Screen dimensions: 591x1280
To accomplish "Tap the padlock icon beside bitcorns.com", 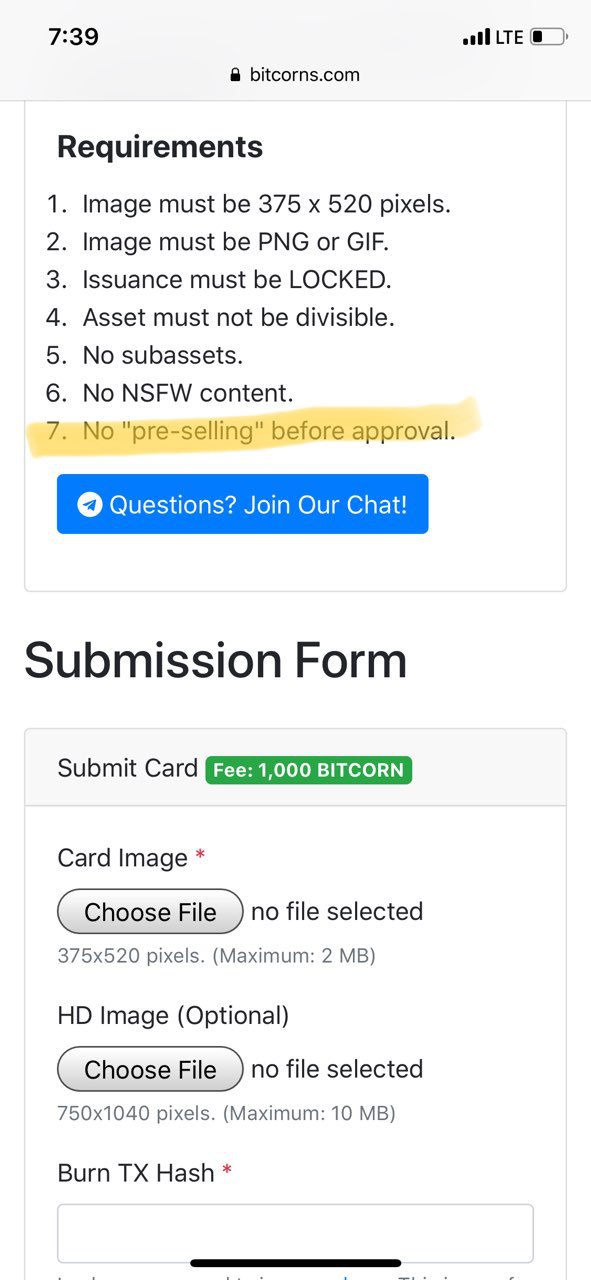I will coord(236,75).
